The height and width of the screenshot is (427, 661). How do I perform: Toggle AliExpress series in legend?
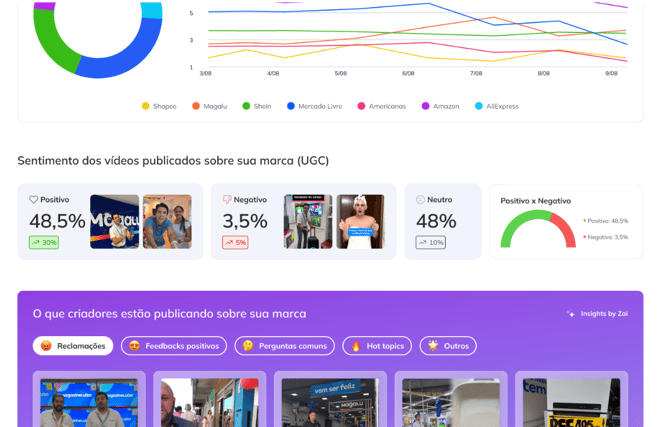[x=497, y=106]
